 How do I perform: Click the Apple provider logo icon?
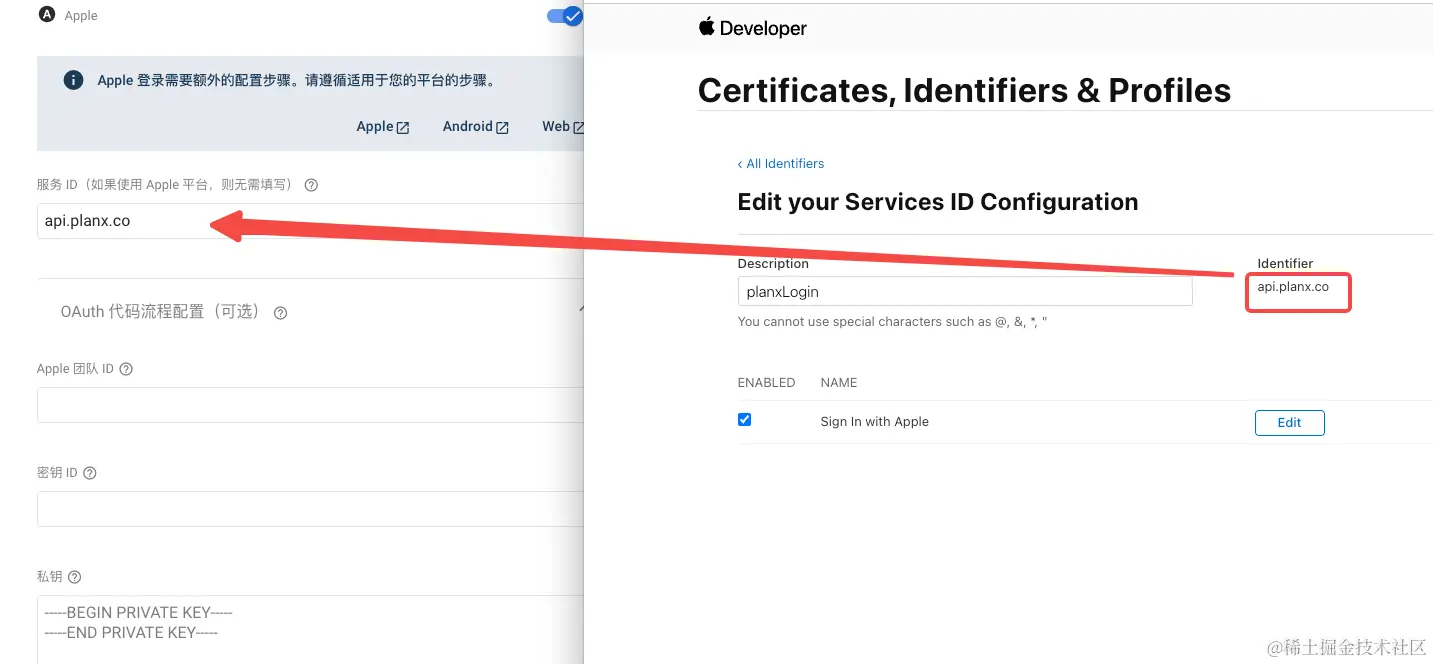pos(46,15)
